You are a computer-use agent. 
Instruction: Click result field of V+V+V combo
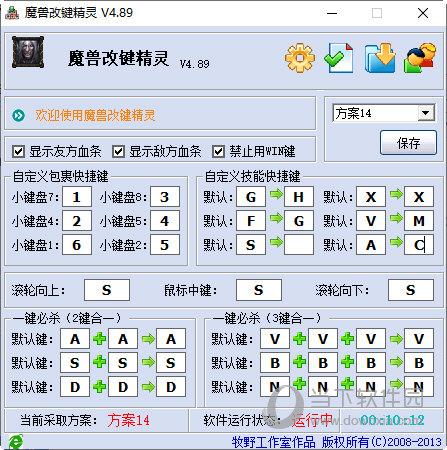point(419,339)
